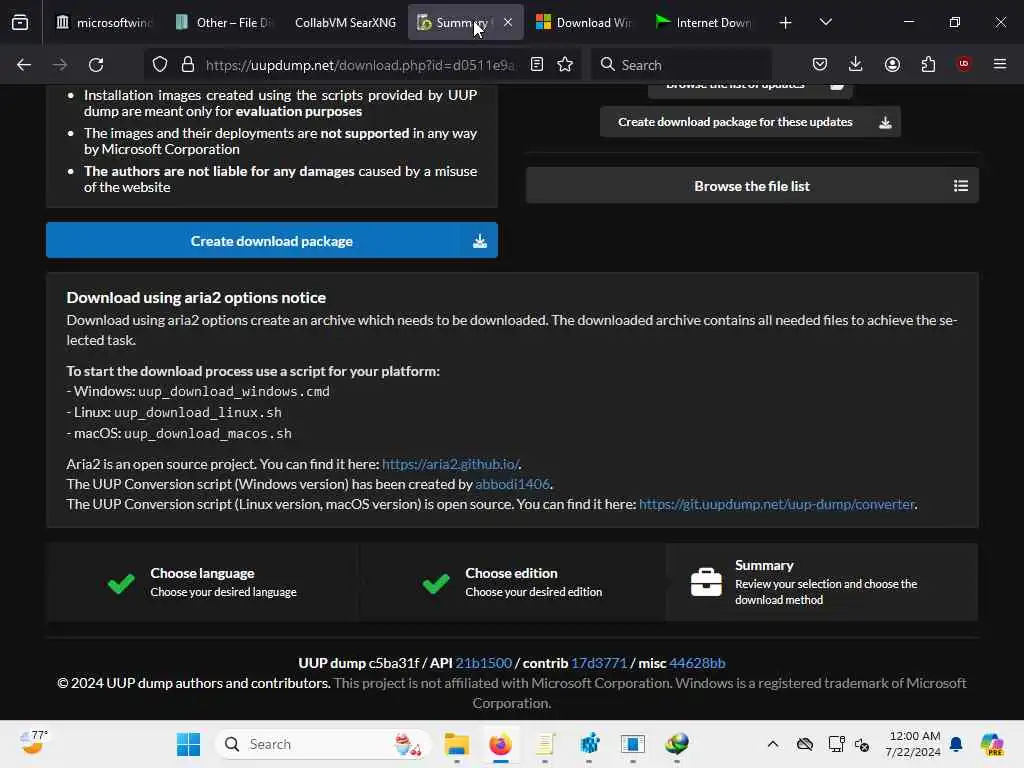This screenshot has width=1024, height=768.
Task: Switch to the microsoftwin tab
Action: (x=103, y=23)
